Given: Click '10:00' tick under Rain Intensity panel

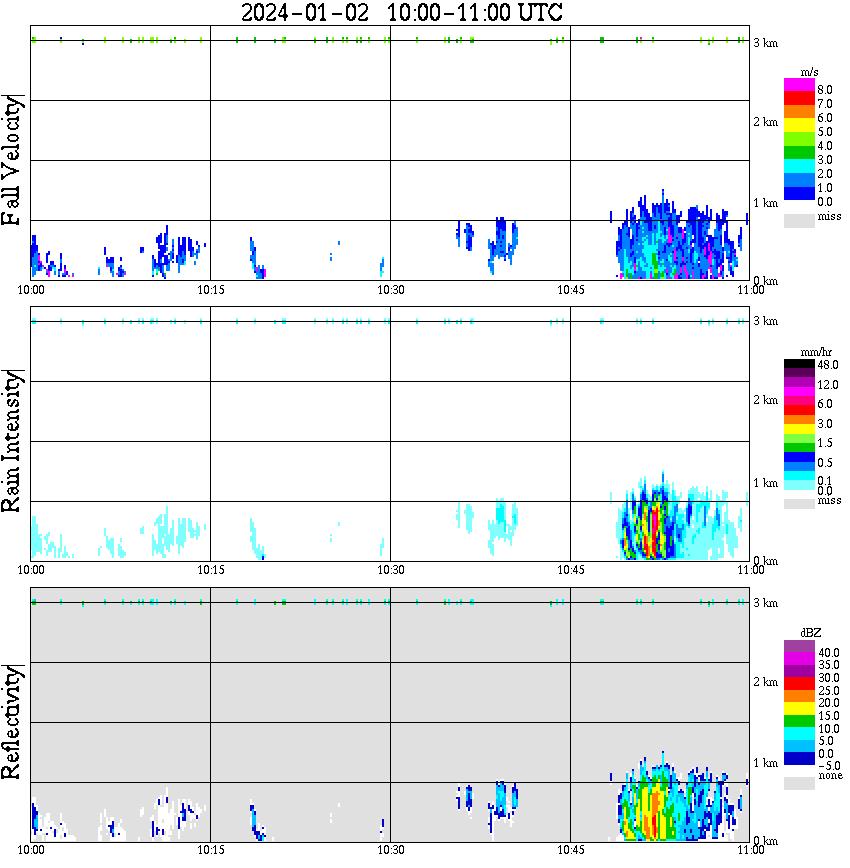Looking at the screenshot, I should [31, 570].
